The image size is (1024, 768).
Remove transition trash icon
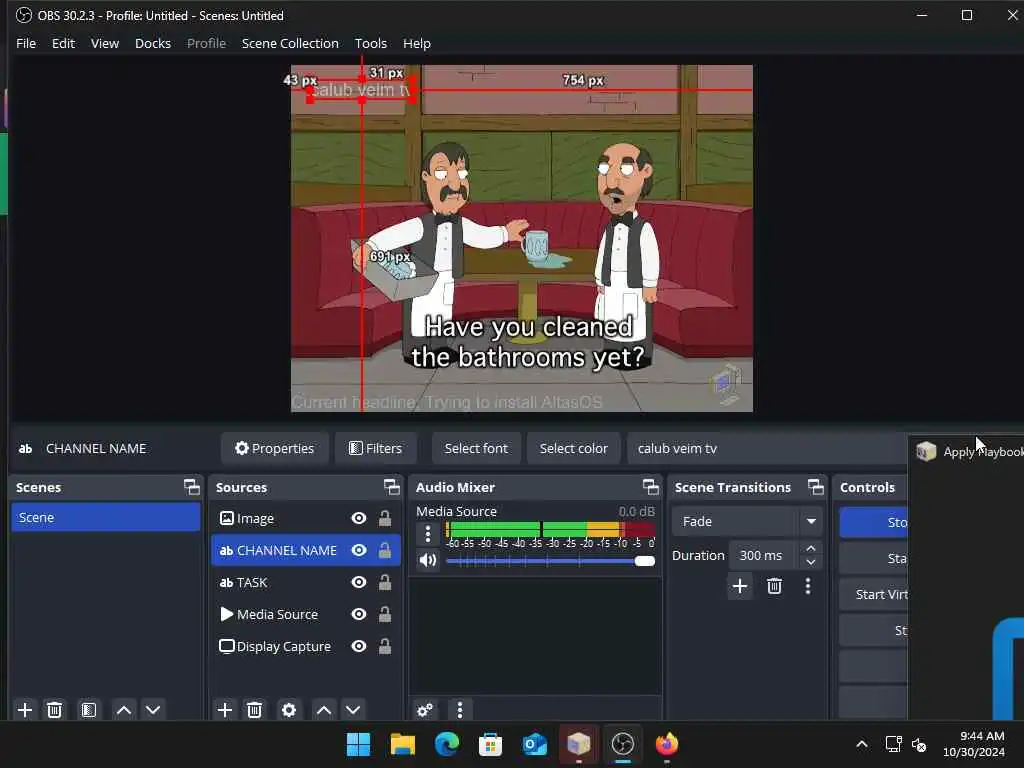pyautogui.click(x=775, y=586)
